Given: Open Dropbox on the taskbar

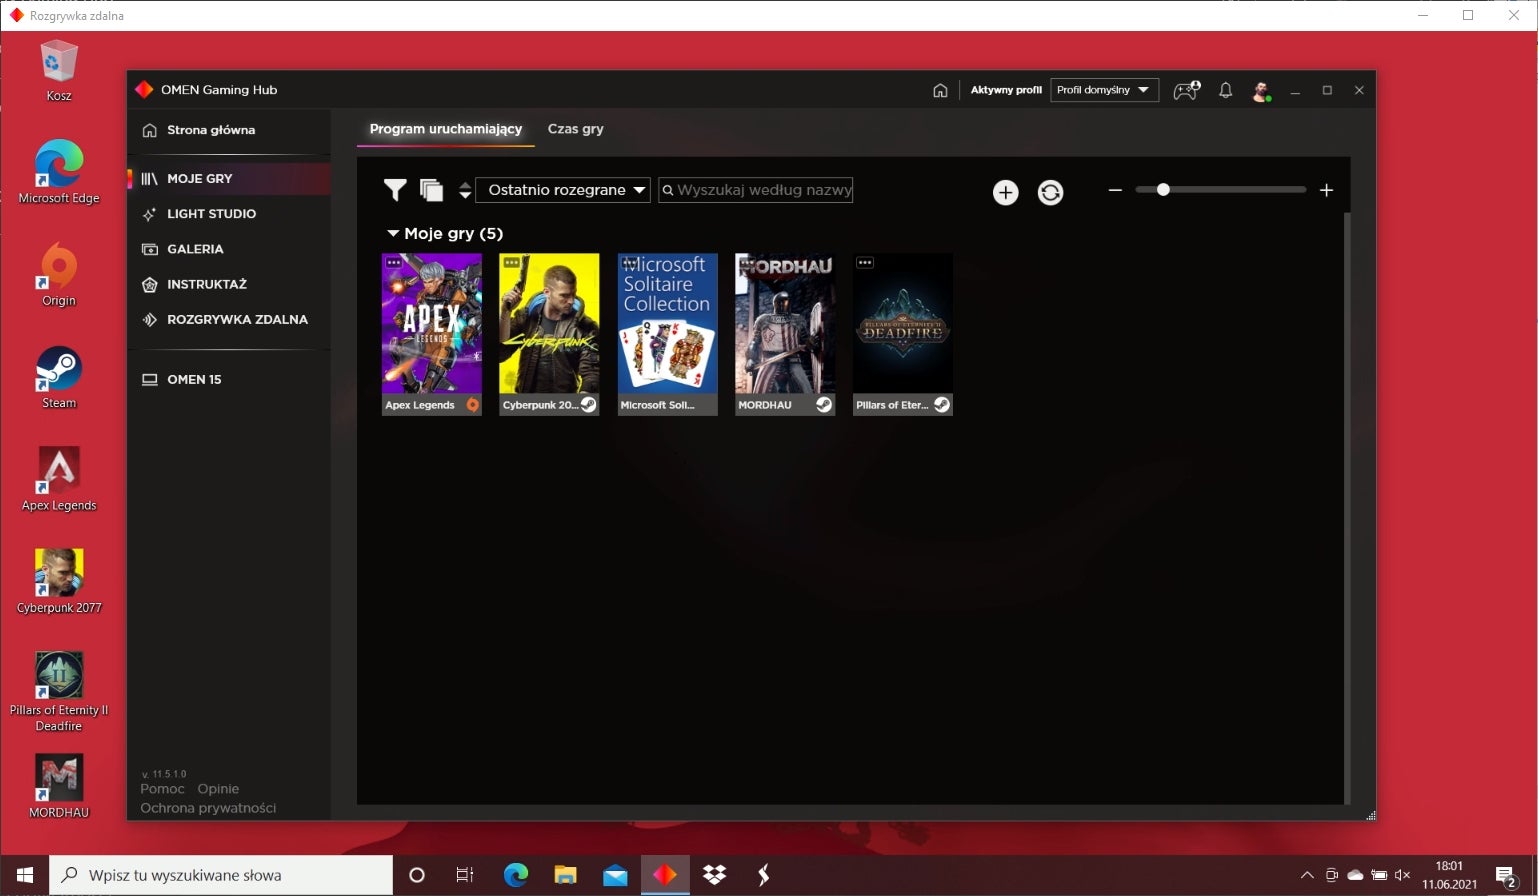Looking at the screenshot, I should click(714, 875).
